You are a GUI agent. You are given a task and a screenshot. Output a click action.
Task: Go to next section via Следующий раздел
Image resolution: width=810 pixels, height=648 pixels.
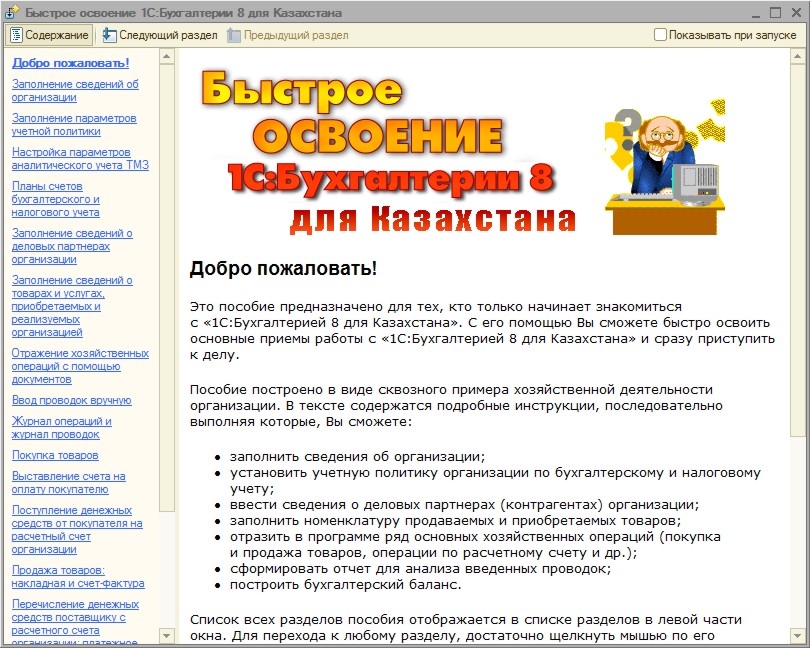tap(160, 35)
